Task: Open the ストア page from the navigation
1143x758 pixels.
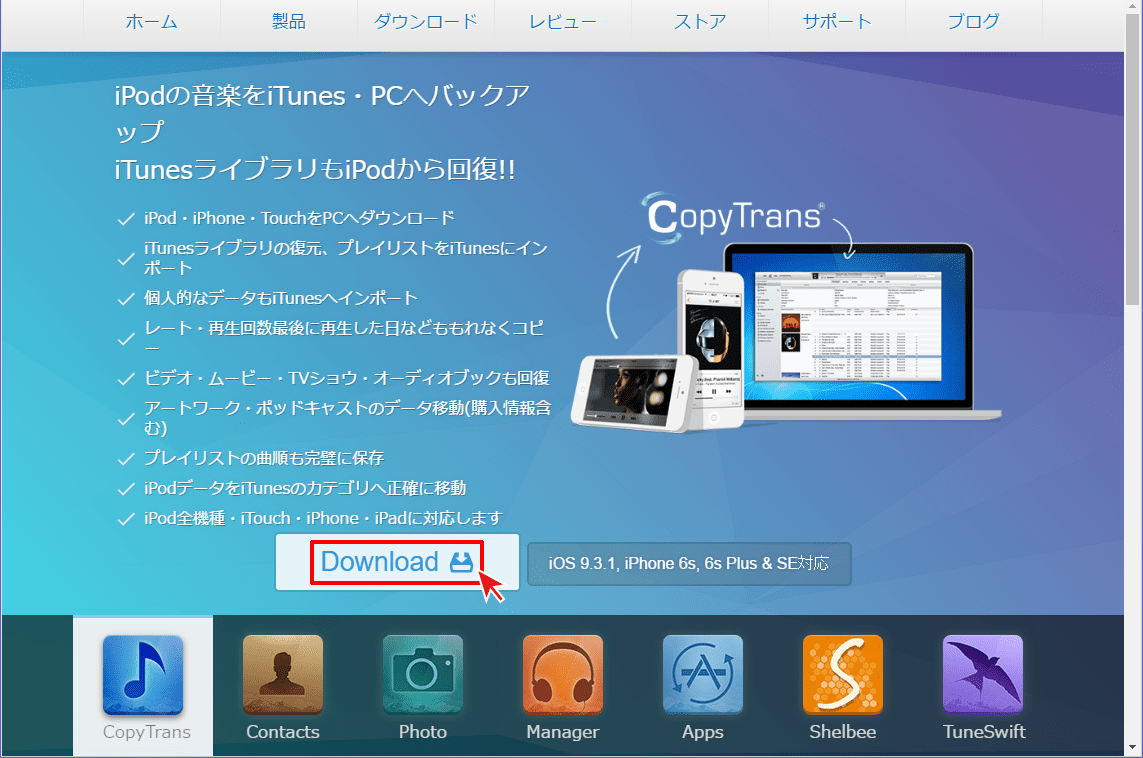Action: (700, 20)
